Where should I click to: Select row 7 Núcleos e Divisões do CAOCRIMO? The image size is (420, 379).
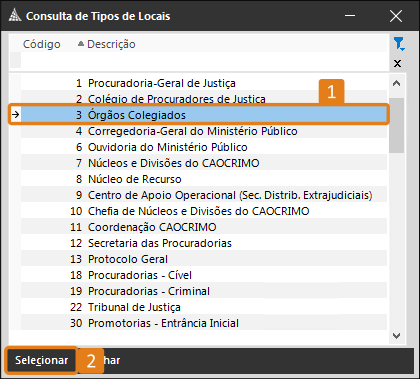(204, 163)
